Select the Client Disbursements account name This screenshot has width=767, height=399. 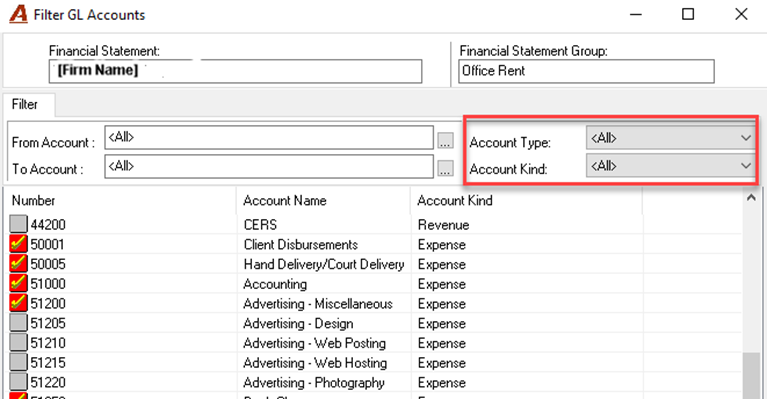tap(301, 244)
